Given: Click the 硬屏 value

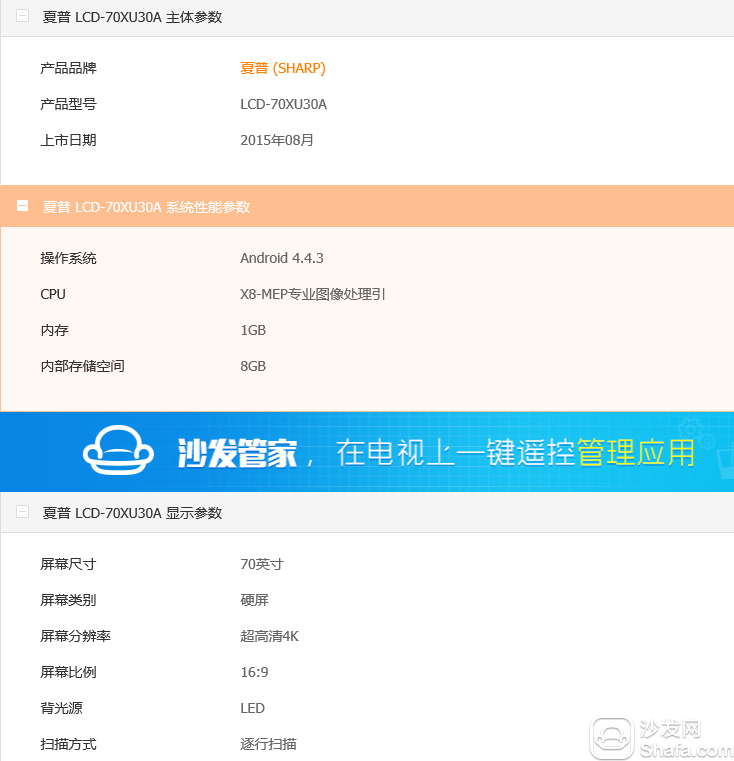Looking at the screenshot, I should click(x=254, y=600).
